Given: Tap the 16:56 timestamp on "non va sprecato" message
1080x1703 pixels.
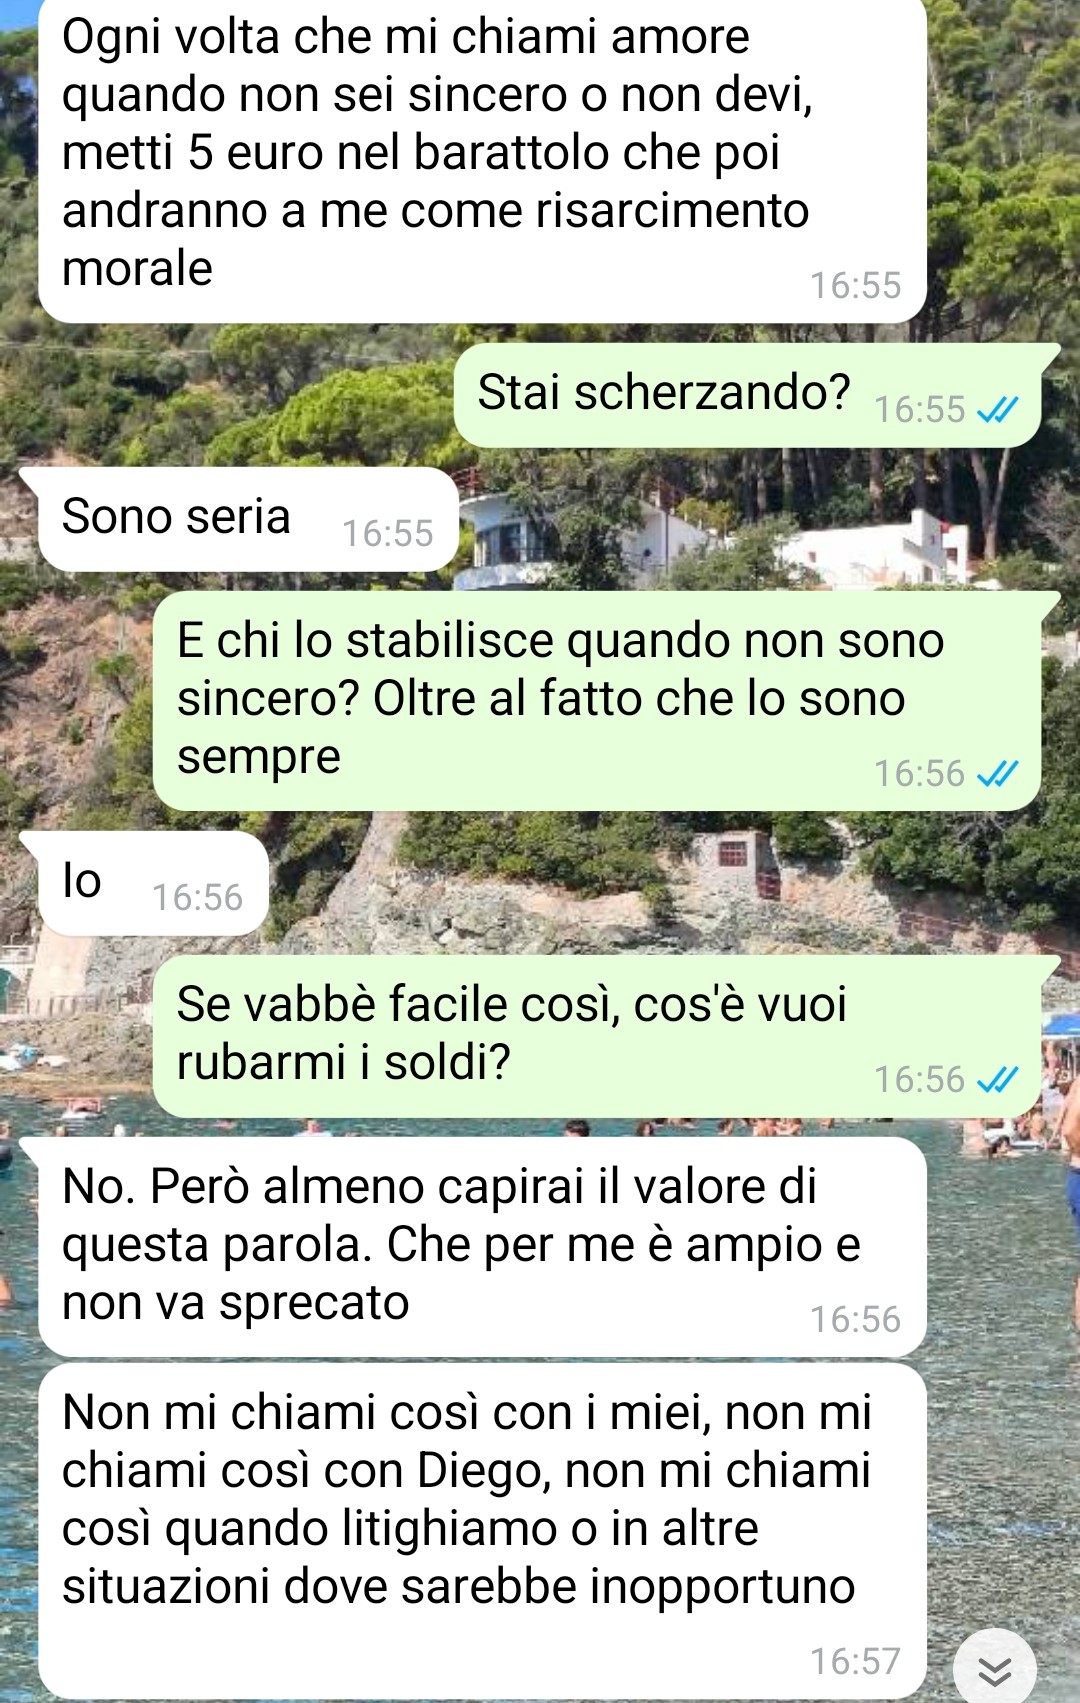Looking at the screenshot, I should pos(855,1319).
